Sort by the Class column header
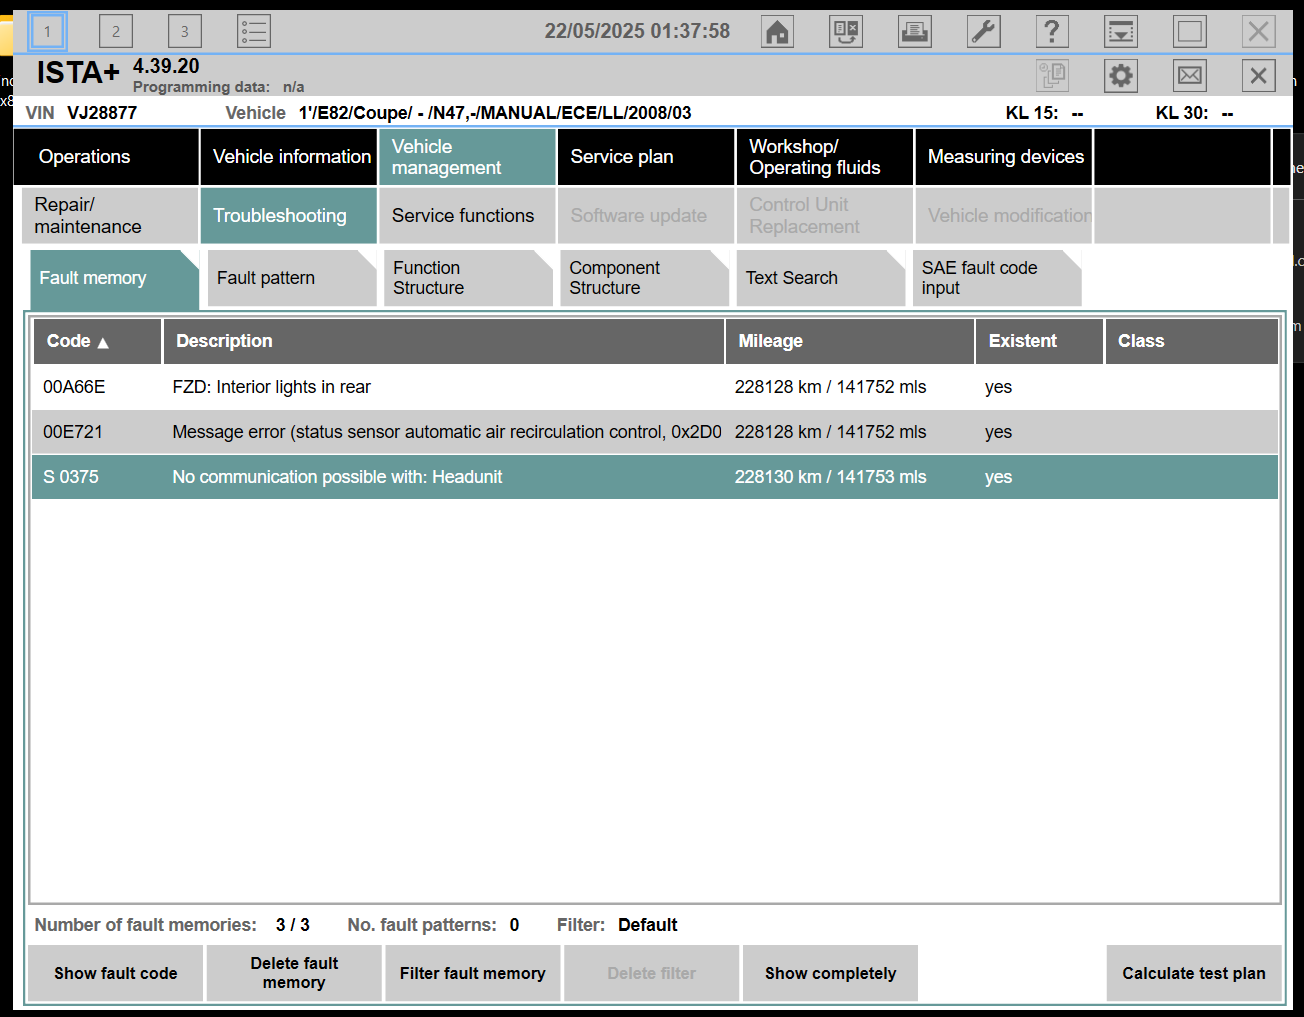The width and height of the screenshot is (1304, 1017). point(1192,341)
